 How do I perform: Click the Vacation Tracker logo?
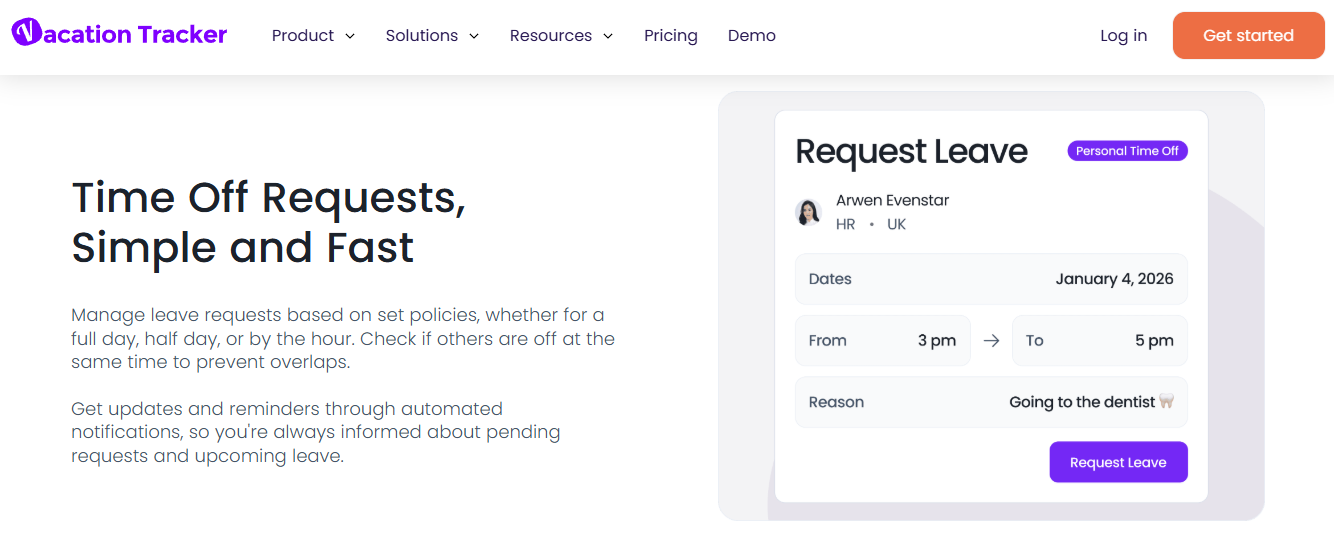click(119, 34)
